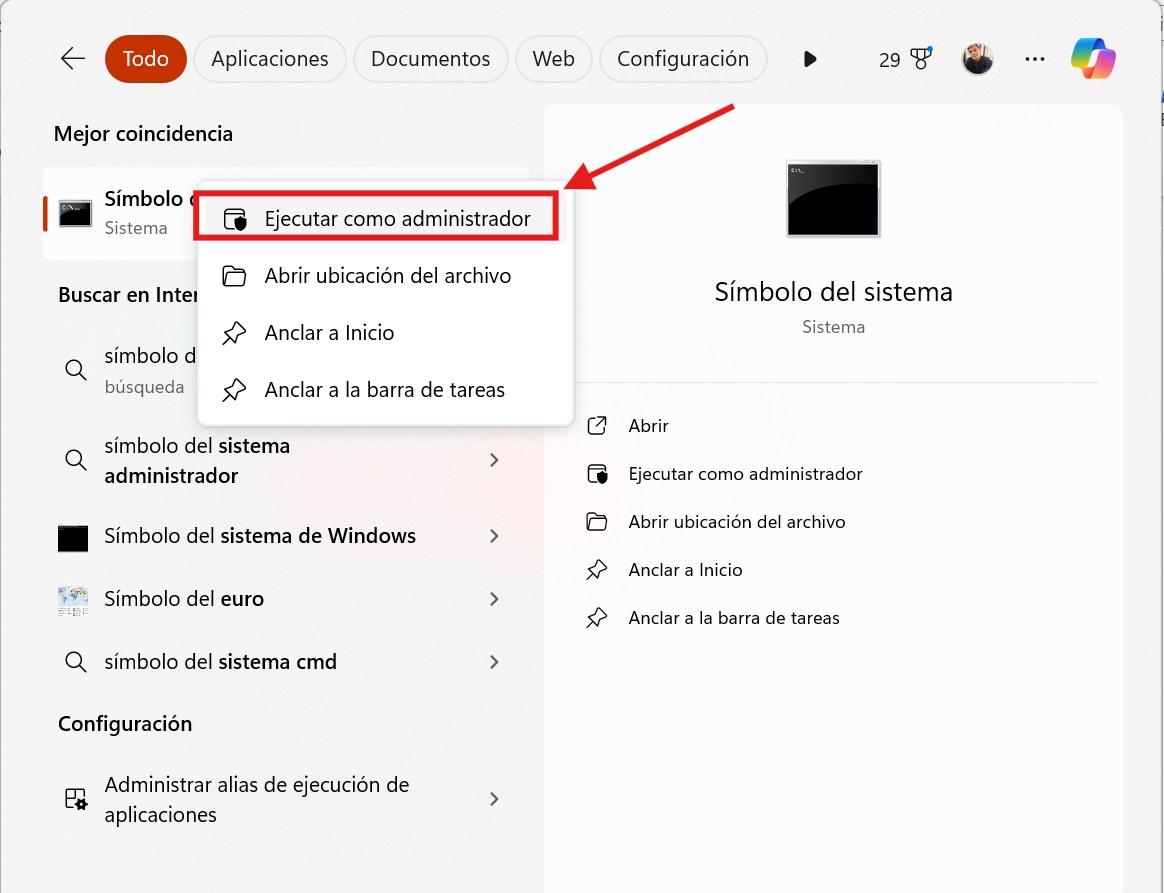This screenshot has height=893, width=1164.
Task: Click the Administrar alias settings icon
Action: point(73,799)
